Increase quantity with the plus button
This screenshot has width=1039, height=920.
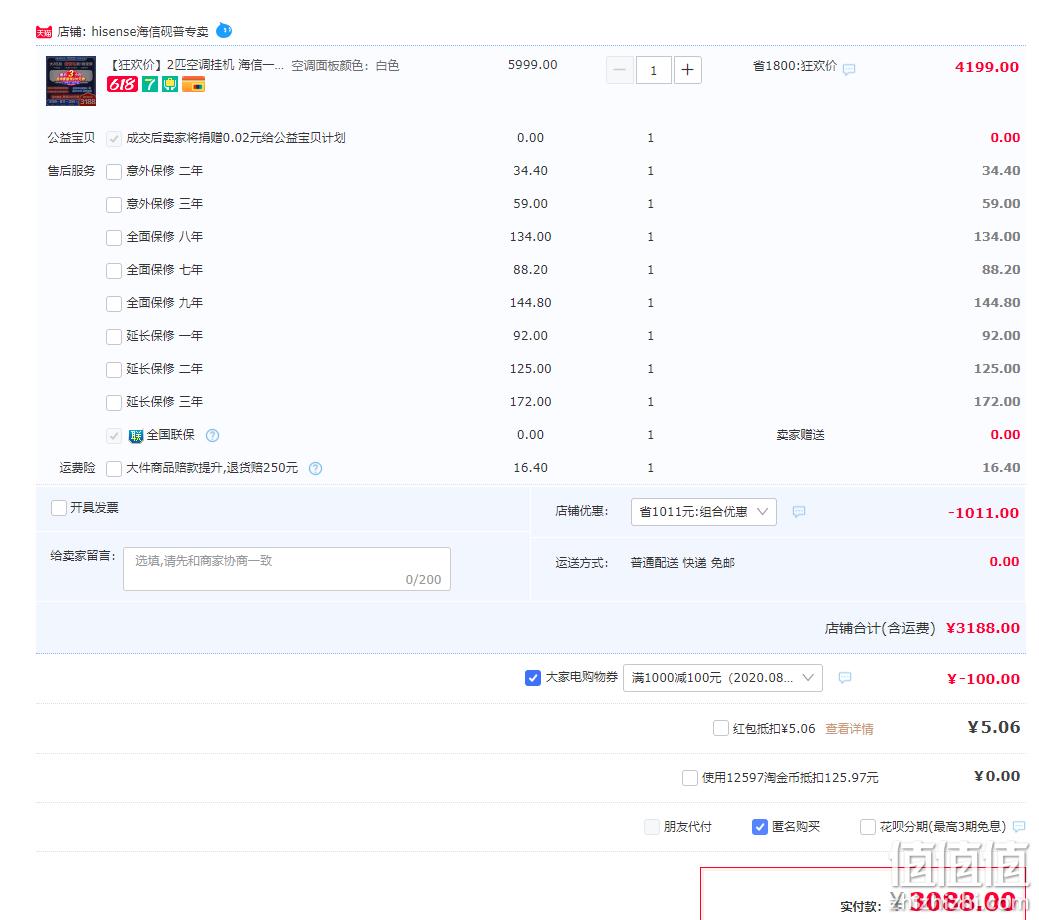[688, 70]
